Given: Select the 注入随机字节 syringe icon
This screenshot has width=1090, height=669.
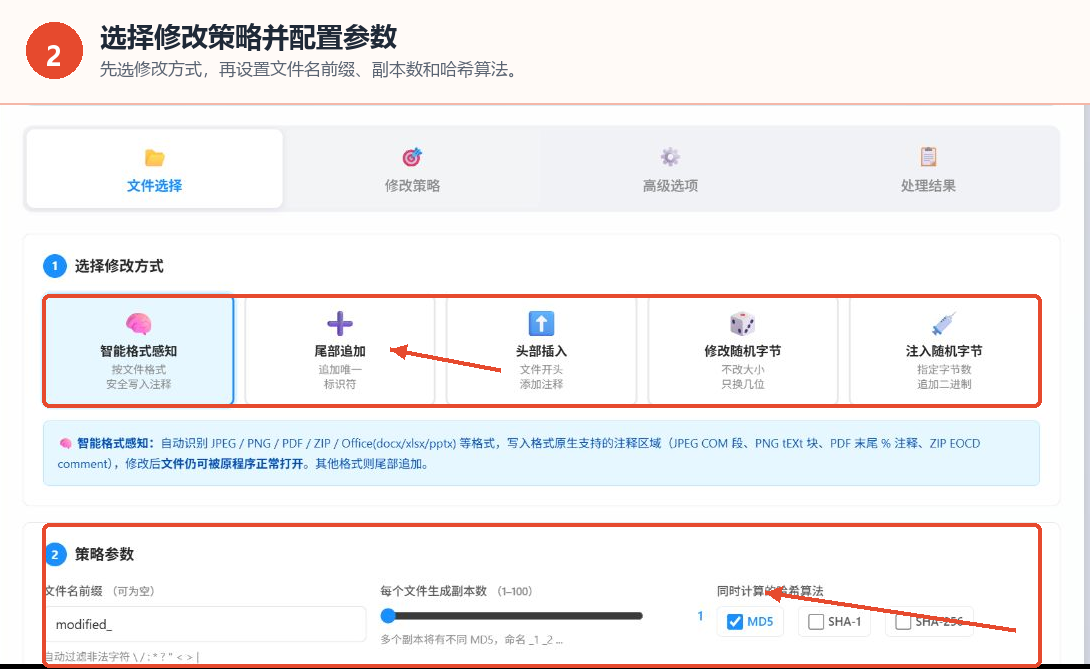Looking at the screenshot, I should click(944, 323).
